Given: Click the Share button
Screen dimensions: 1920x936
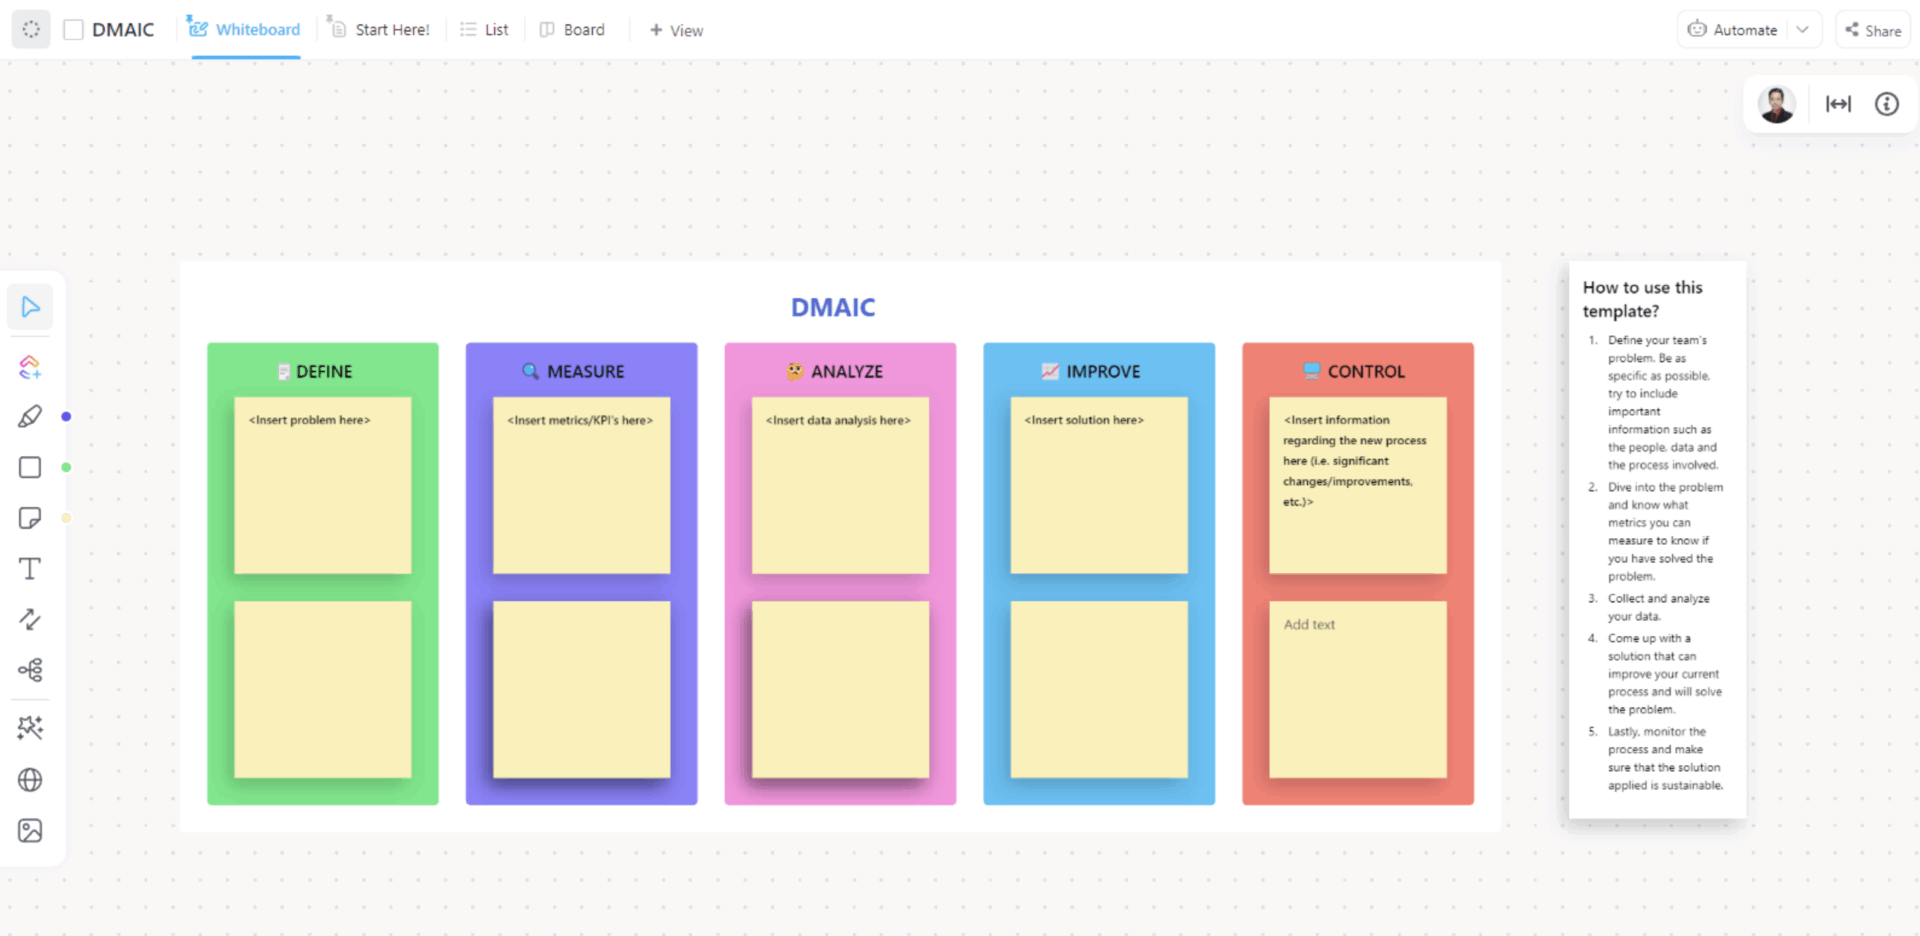Looking at the screenshot, I should [1872, 29].
